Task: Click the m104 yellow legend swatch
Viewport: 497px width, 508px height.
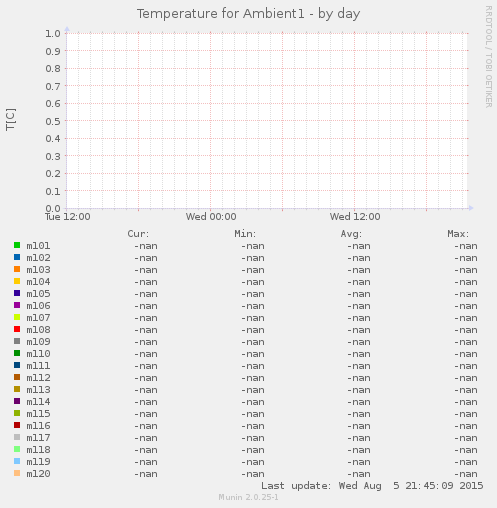Action: tap(17, 281)
